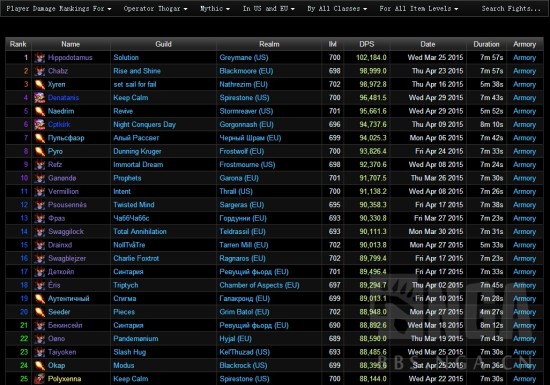The height and width of the screenshot is (385, 550).
Task: Open the Rise and Shine guild link
Action: pyautogui.click(x=137, y=71)
